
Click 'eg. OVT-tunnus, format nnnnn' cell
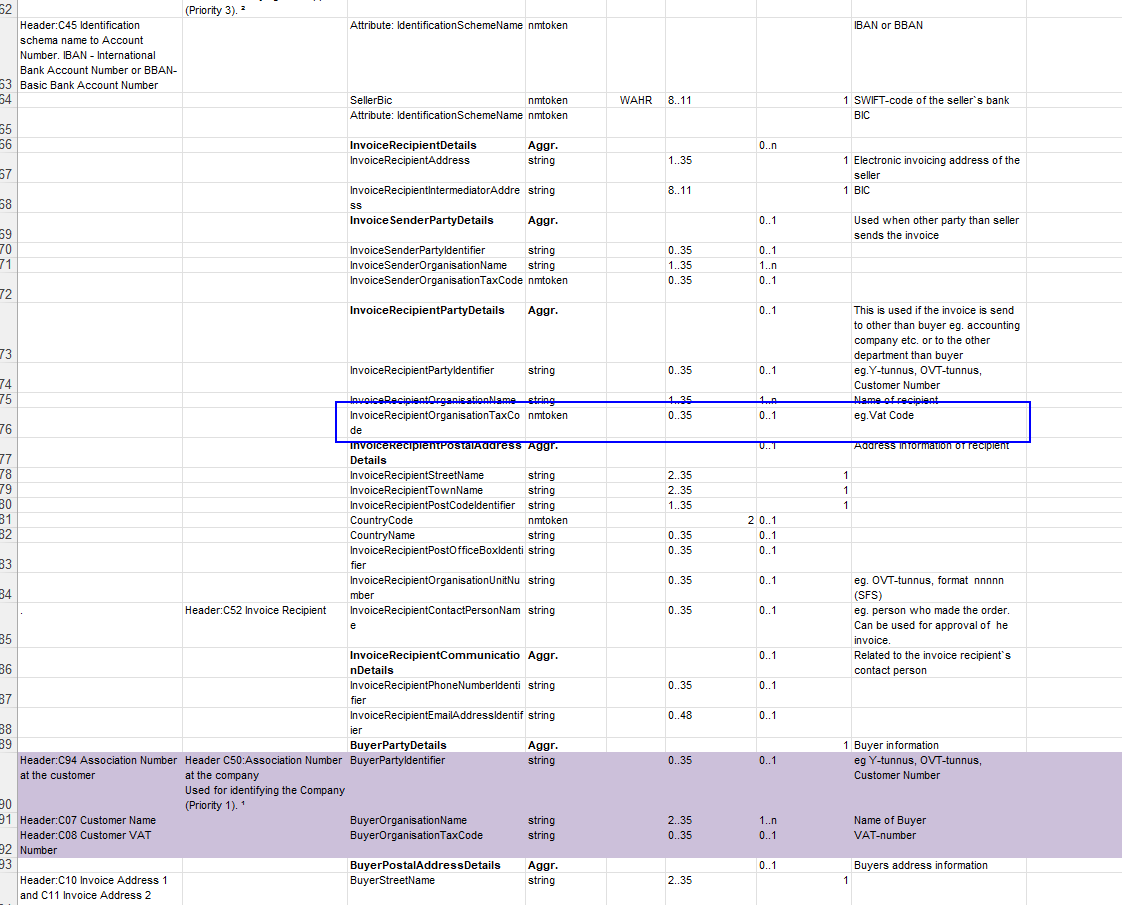click(x=938, y=587)
